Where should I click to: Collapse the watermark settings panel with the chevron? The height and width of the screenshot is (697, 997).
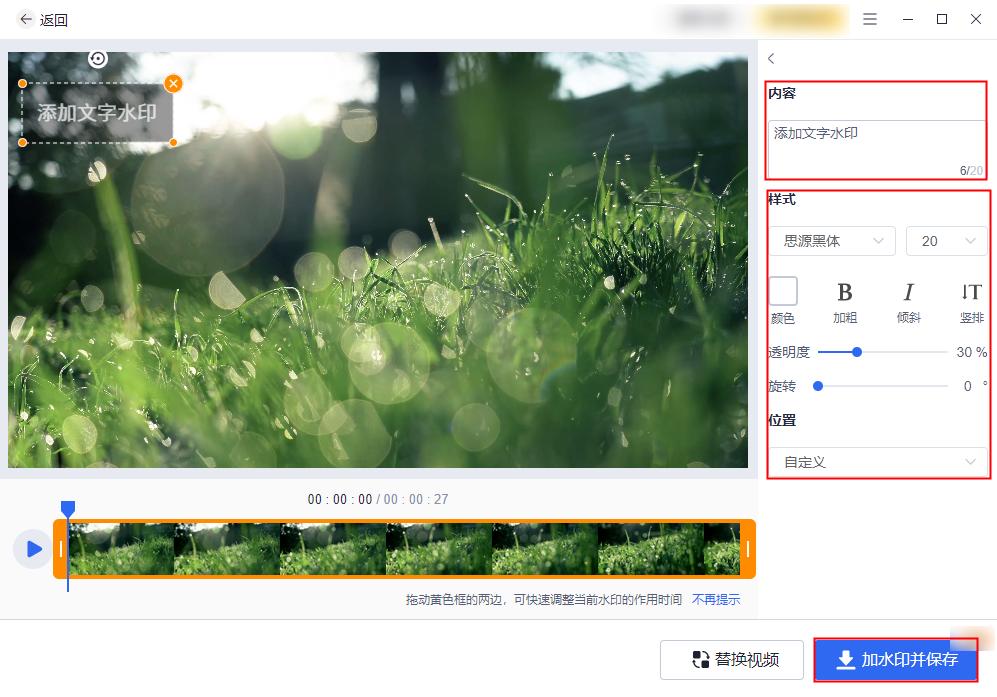coord(771,59)
